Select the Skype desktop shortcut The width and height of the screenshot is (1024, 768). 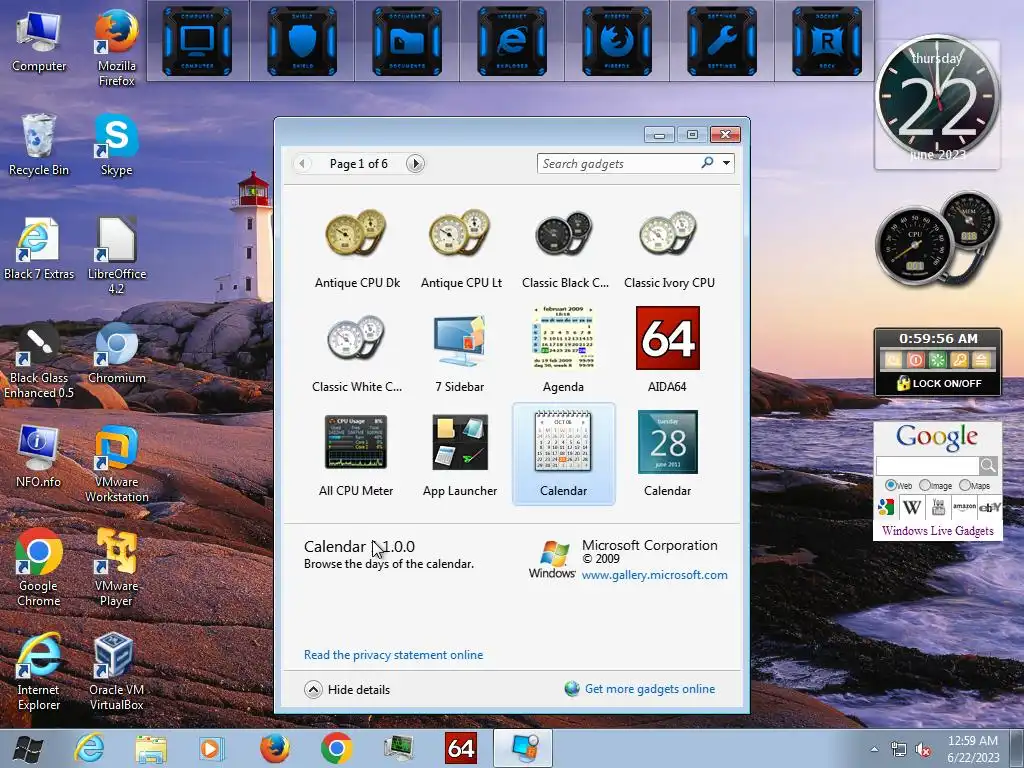[x=116, y=145]
